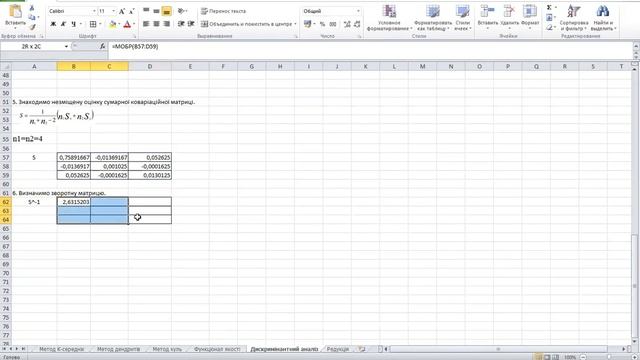The width and height of the screenshot is (640, 360).
Task: Click the Cut scissors icon
Action: point(32,8)
